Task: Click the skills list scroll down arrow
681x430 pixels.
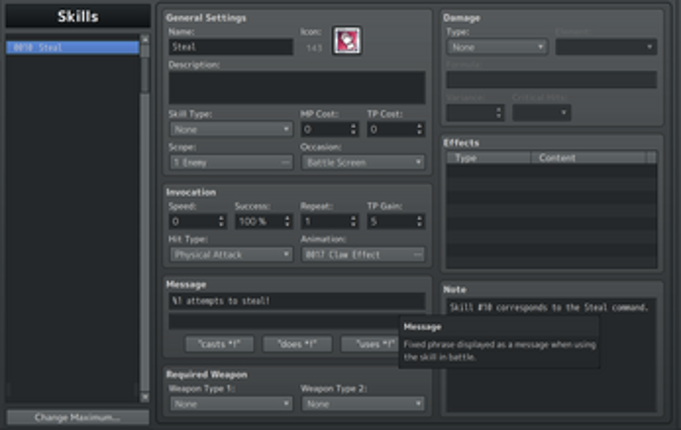Action: (x=145, y=397)
